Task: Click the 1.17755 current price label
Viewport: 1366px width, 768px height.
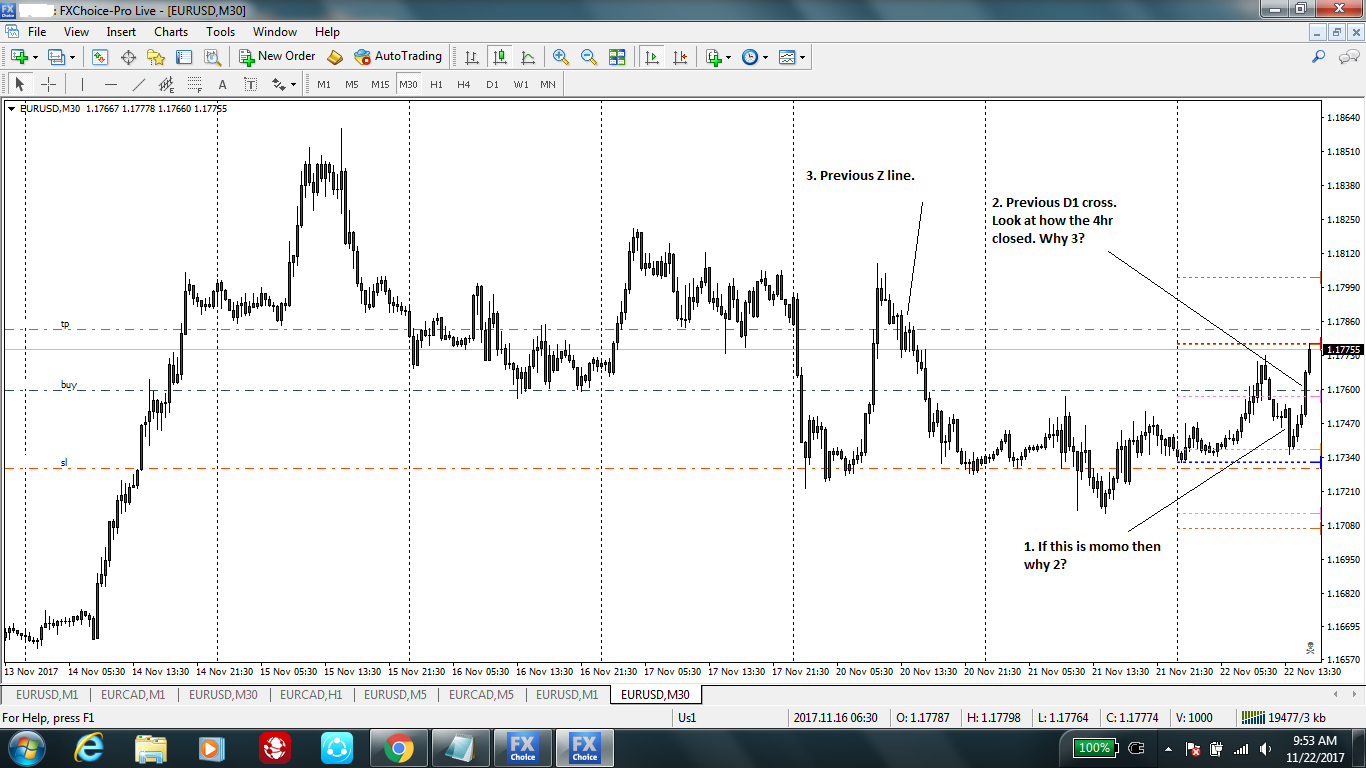Action: point(1343,350)
